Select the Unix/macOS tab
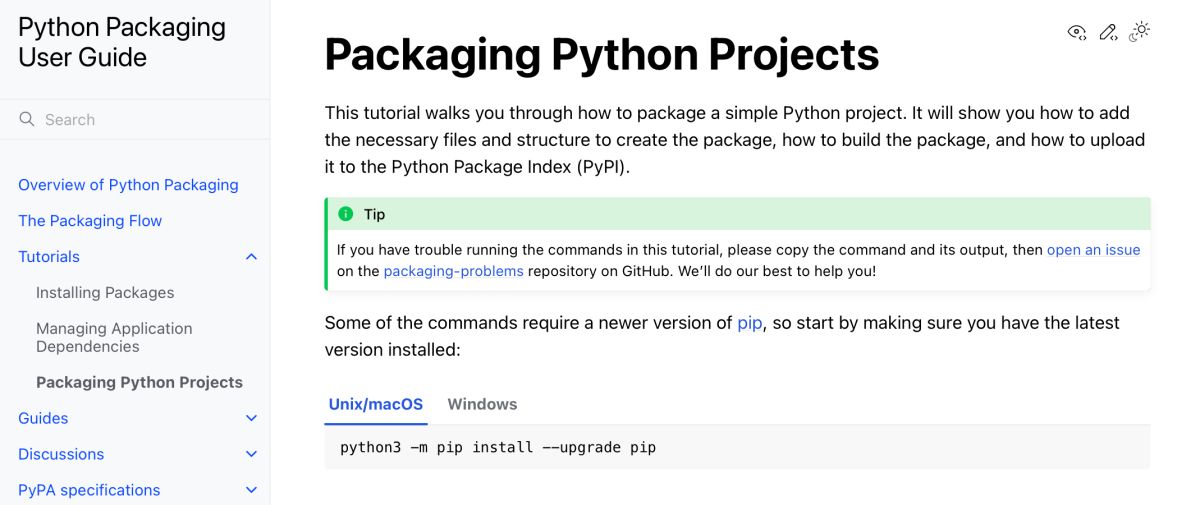 (x=376, y=404)
